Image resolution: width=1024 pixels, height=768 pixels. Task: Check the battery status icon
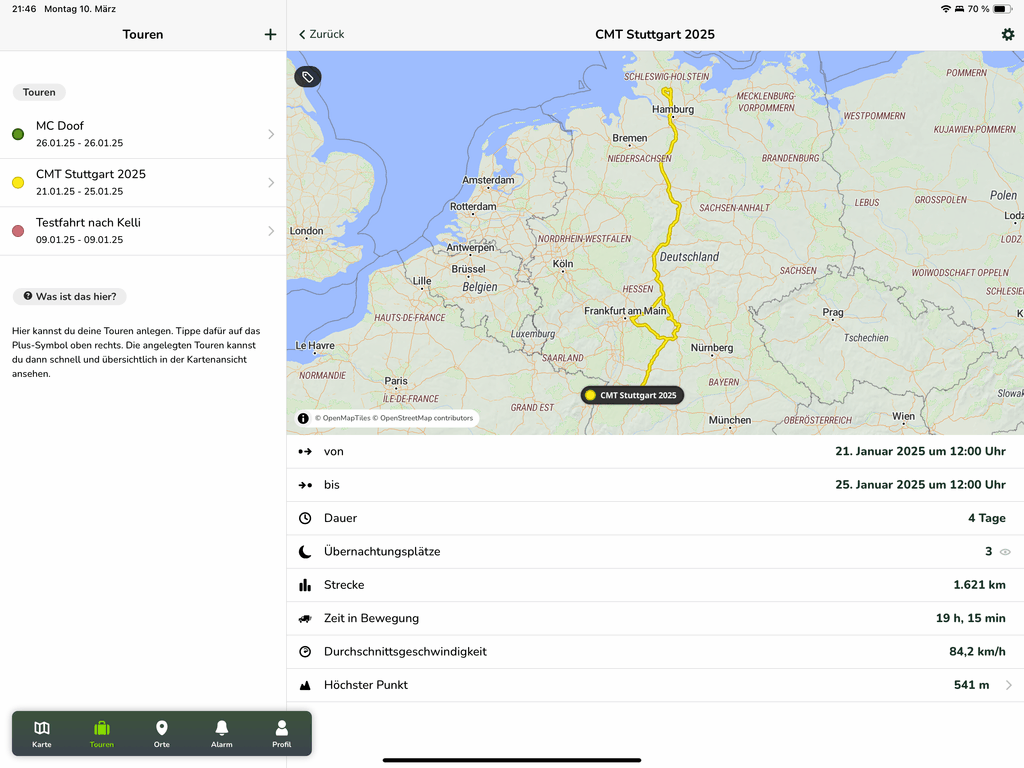pyautogui.click(x=1002, y=9)
